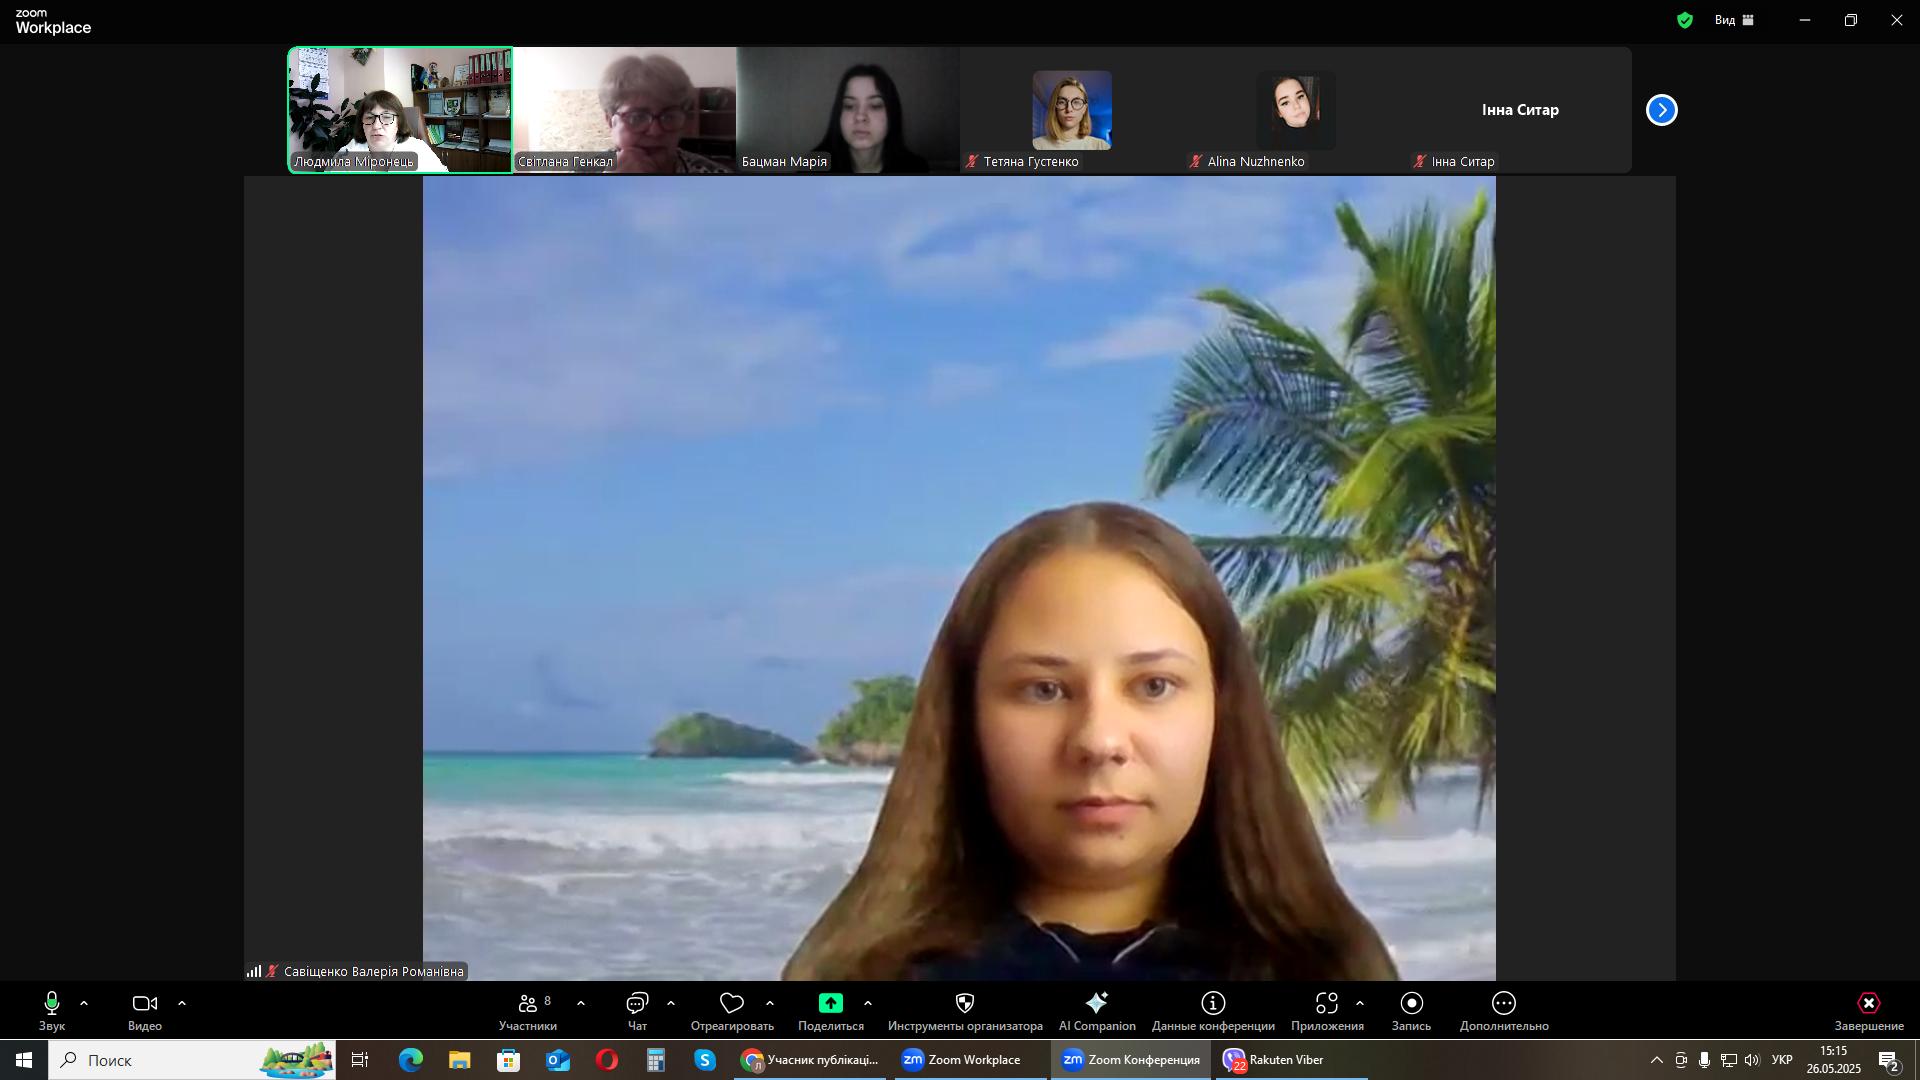Viewport: 1920px width, 1080px height.
Task: Click green encryption shield icon
Action: [x=1685, y=20]
